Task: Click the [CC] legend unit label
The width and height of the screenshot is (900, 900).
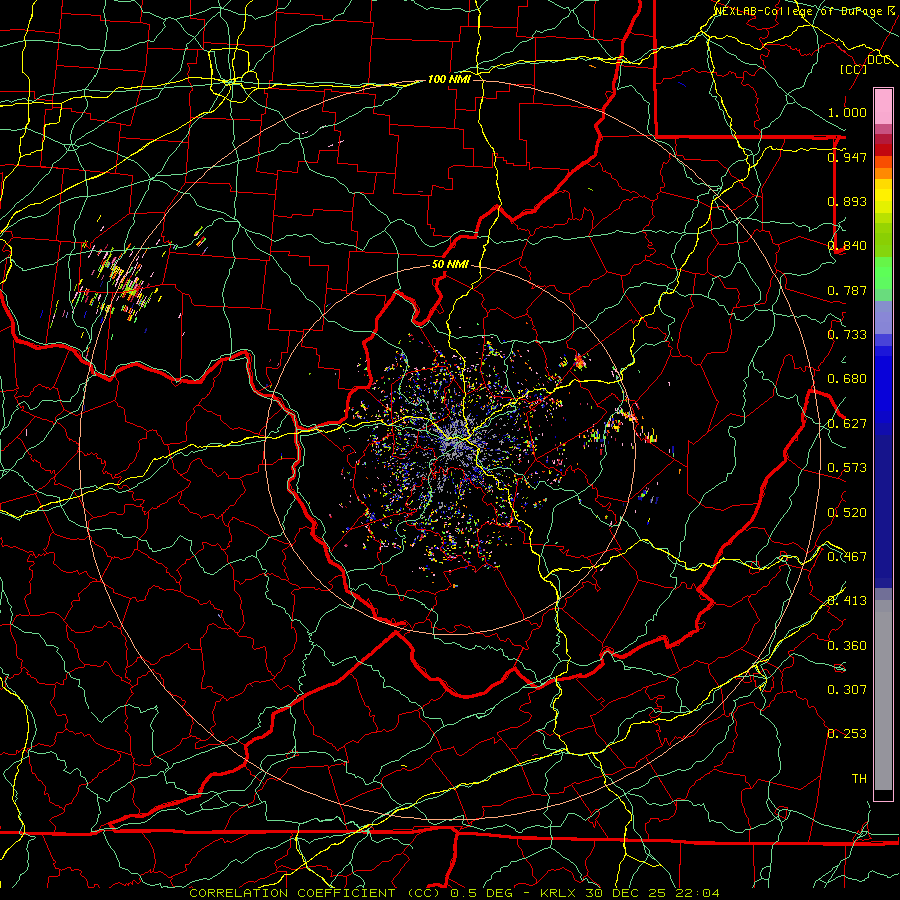Action: [853, 69]
